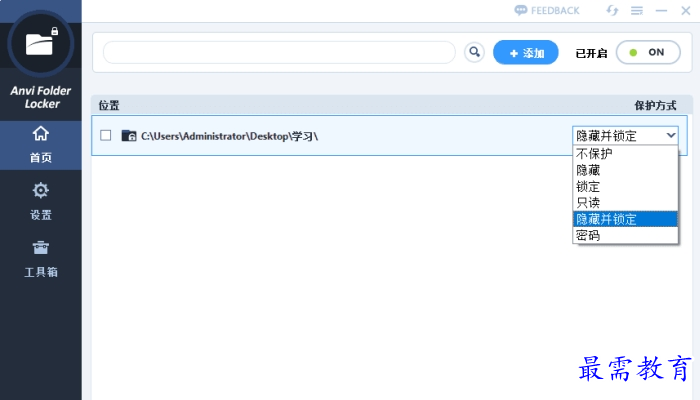Choose 只读 from the dropdown list
The image size is (700, 400).
point(625,203)
